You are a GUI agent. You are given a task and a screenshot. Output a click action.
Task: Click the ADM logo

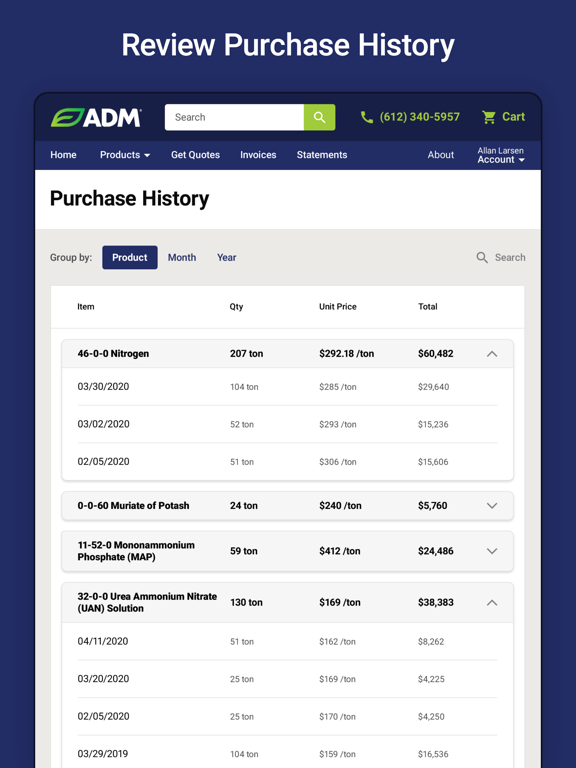tap(96, 118)
